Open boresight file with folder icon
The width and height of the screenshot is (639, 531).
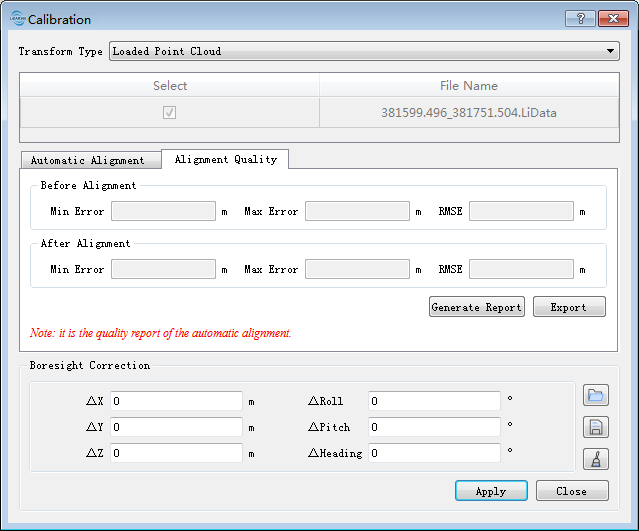click(x=596, y=395)
